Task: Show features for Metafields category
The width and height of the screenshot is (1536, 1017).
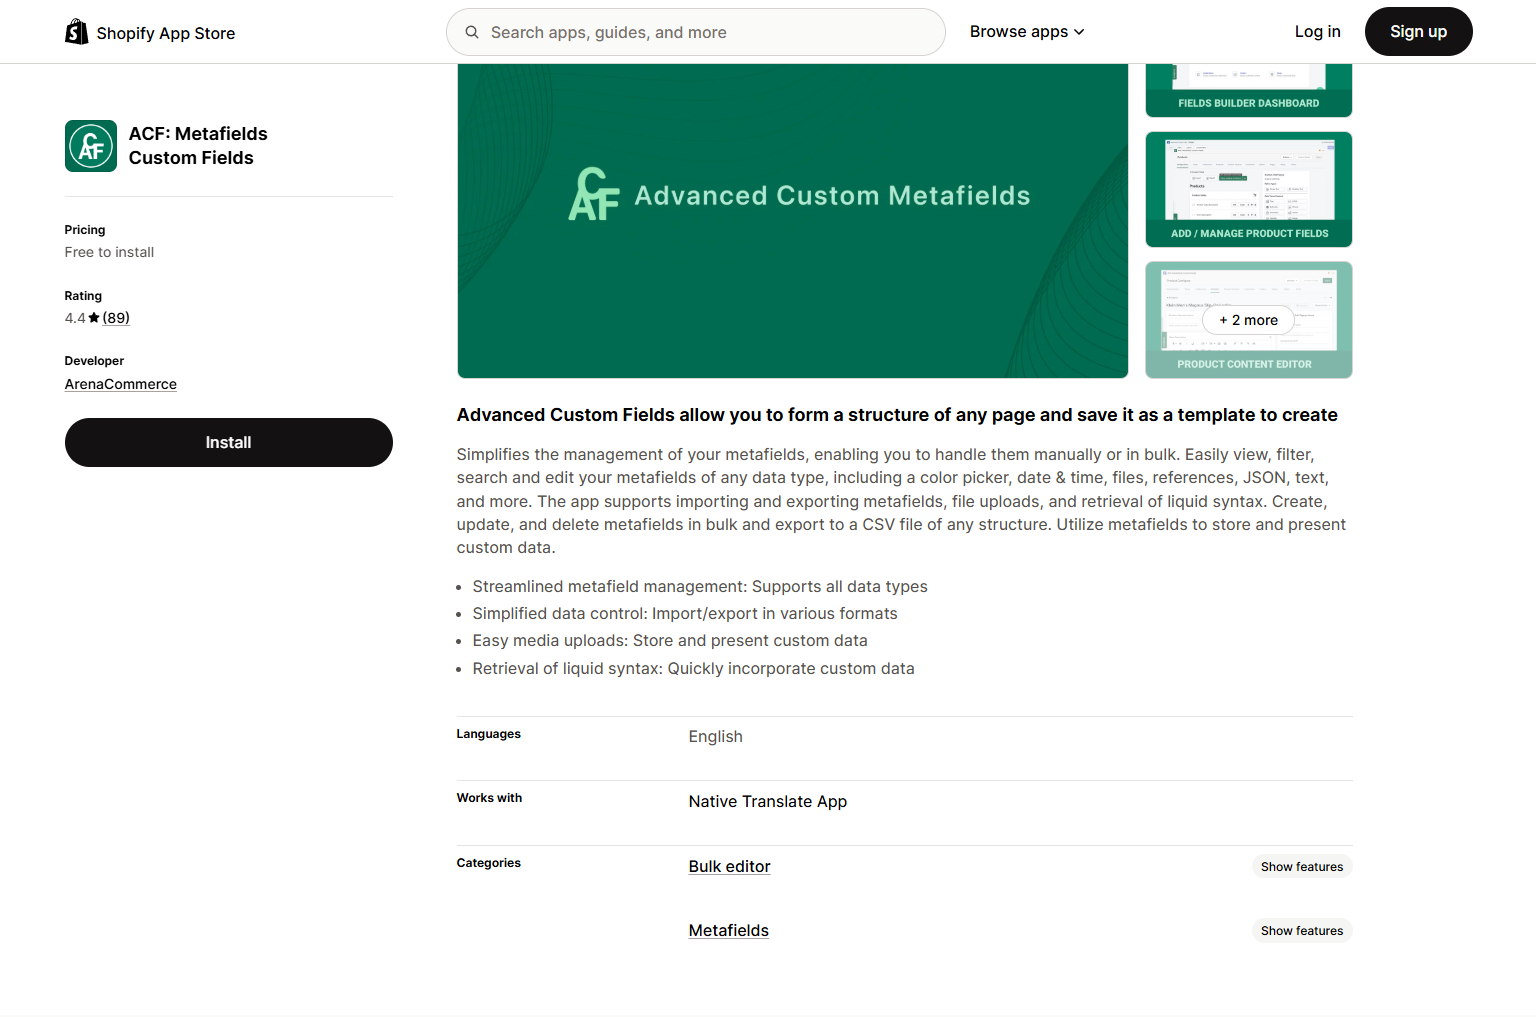Action: tap(1301, 931)
